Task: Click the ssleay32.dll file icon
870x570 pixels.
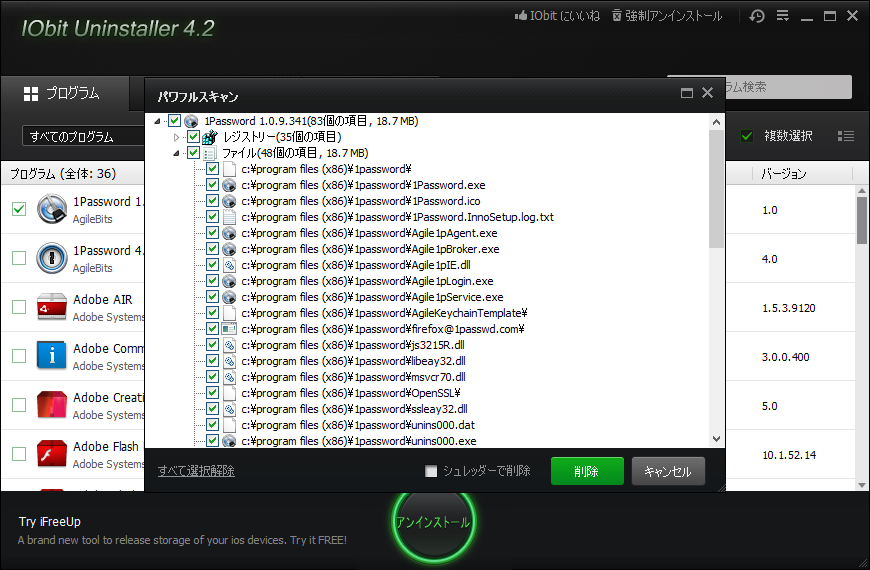Action: (x=229, y=409)
